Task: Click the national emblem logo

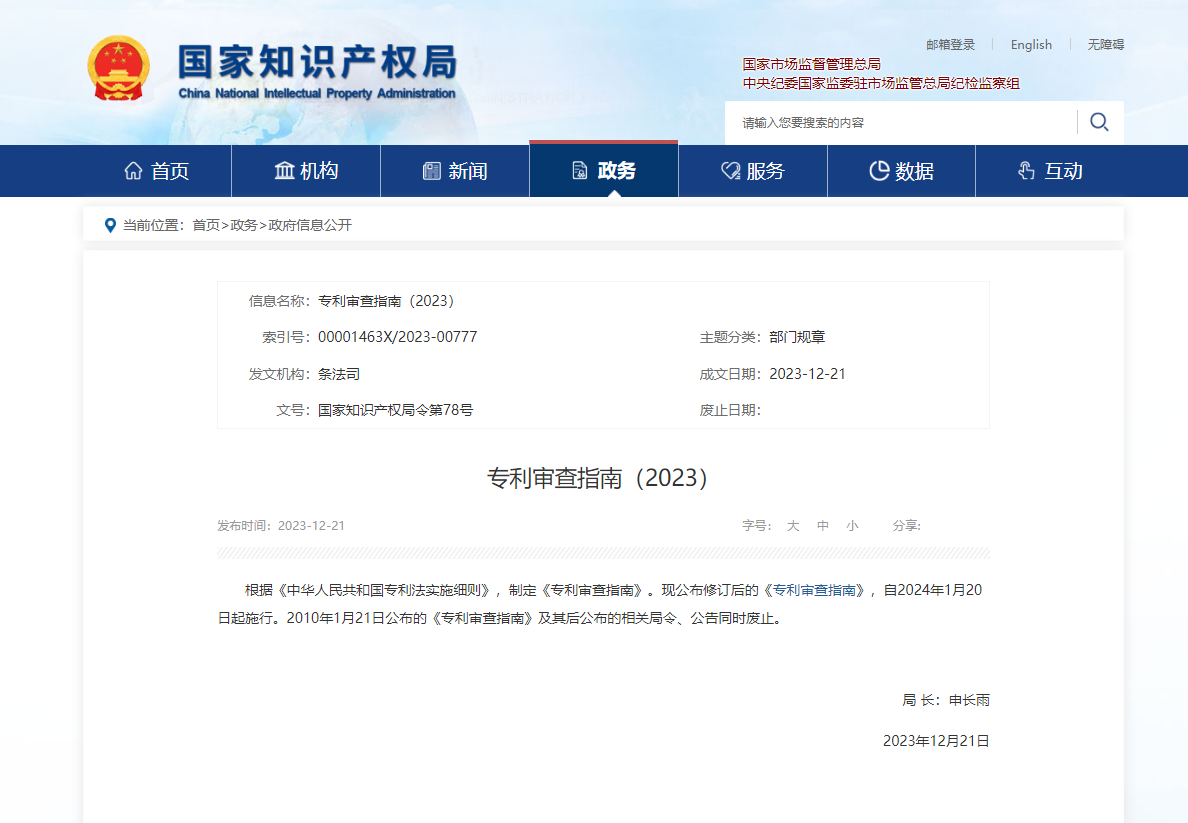Action: [x=120, y=69]
